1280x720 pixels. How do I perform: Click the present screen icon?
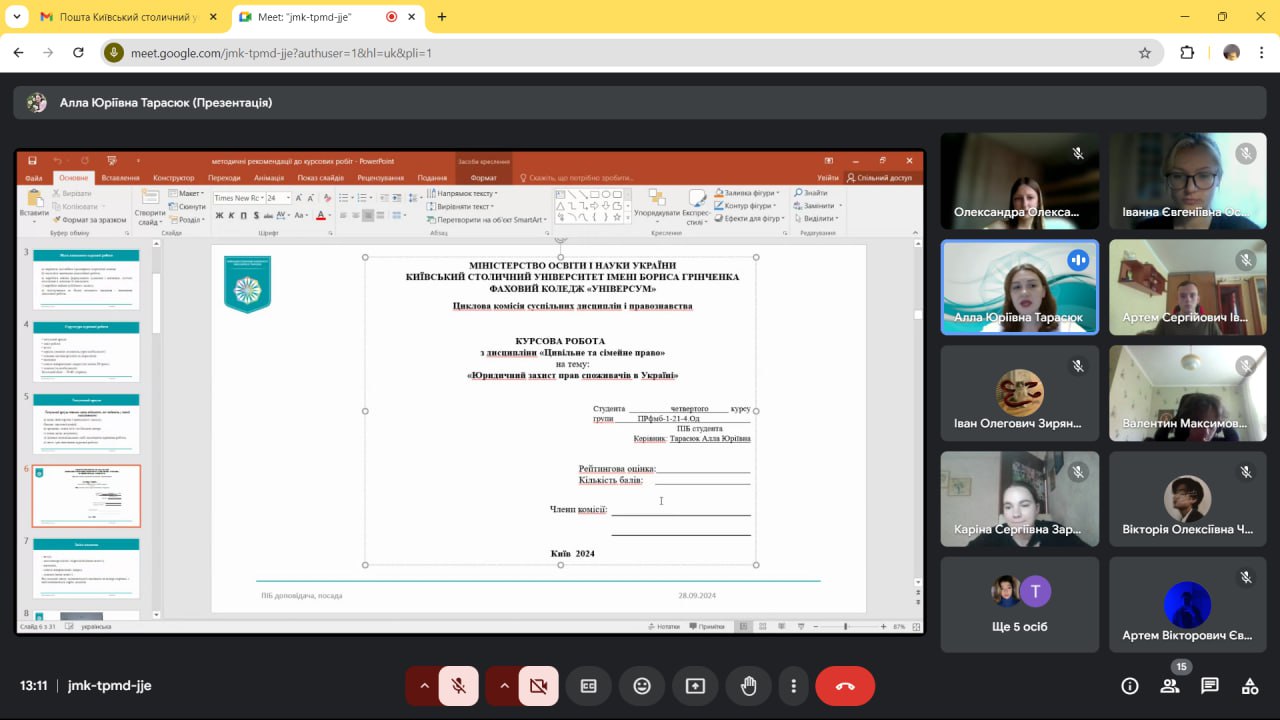tap(695, 686)
